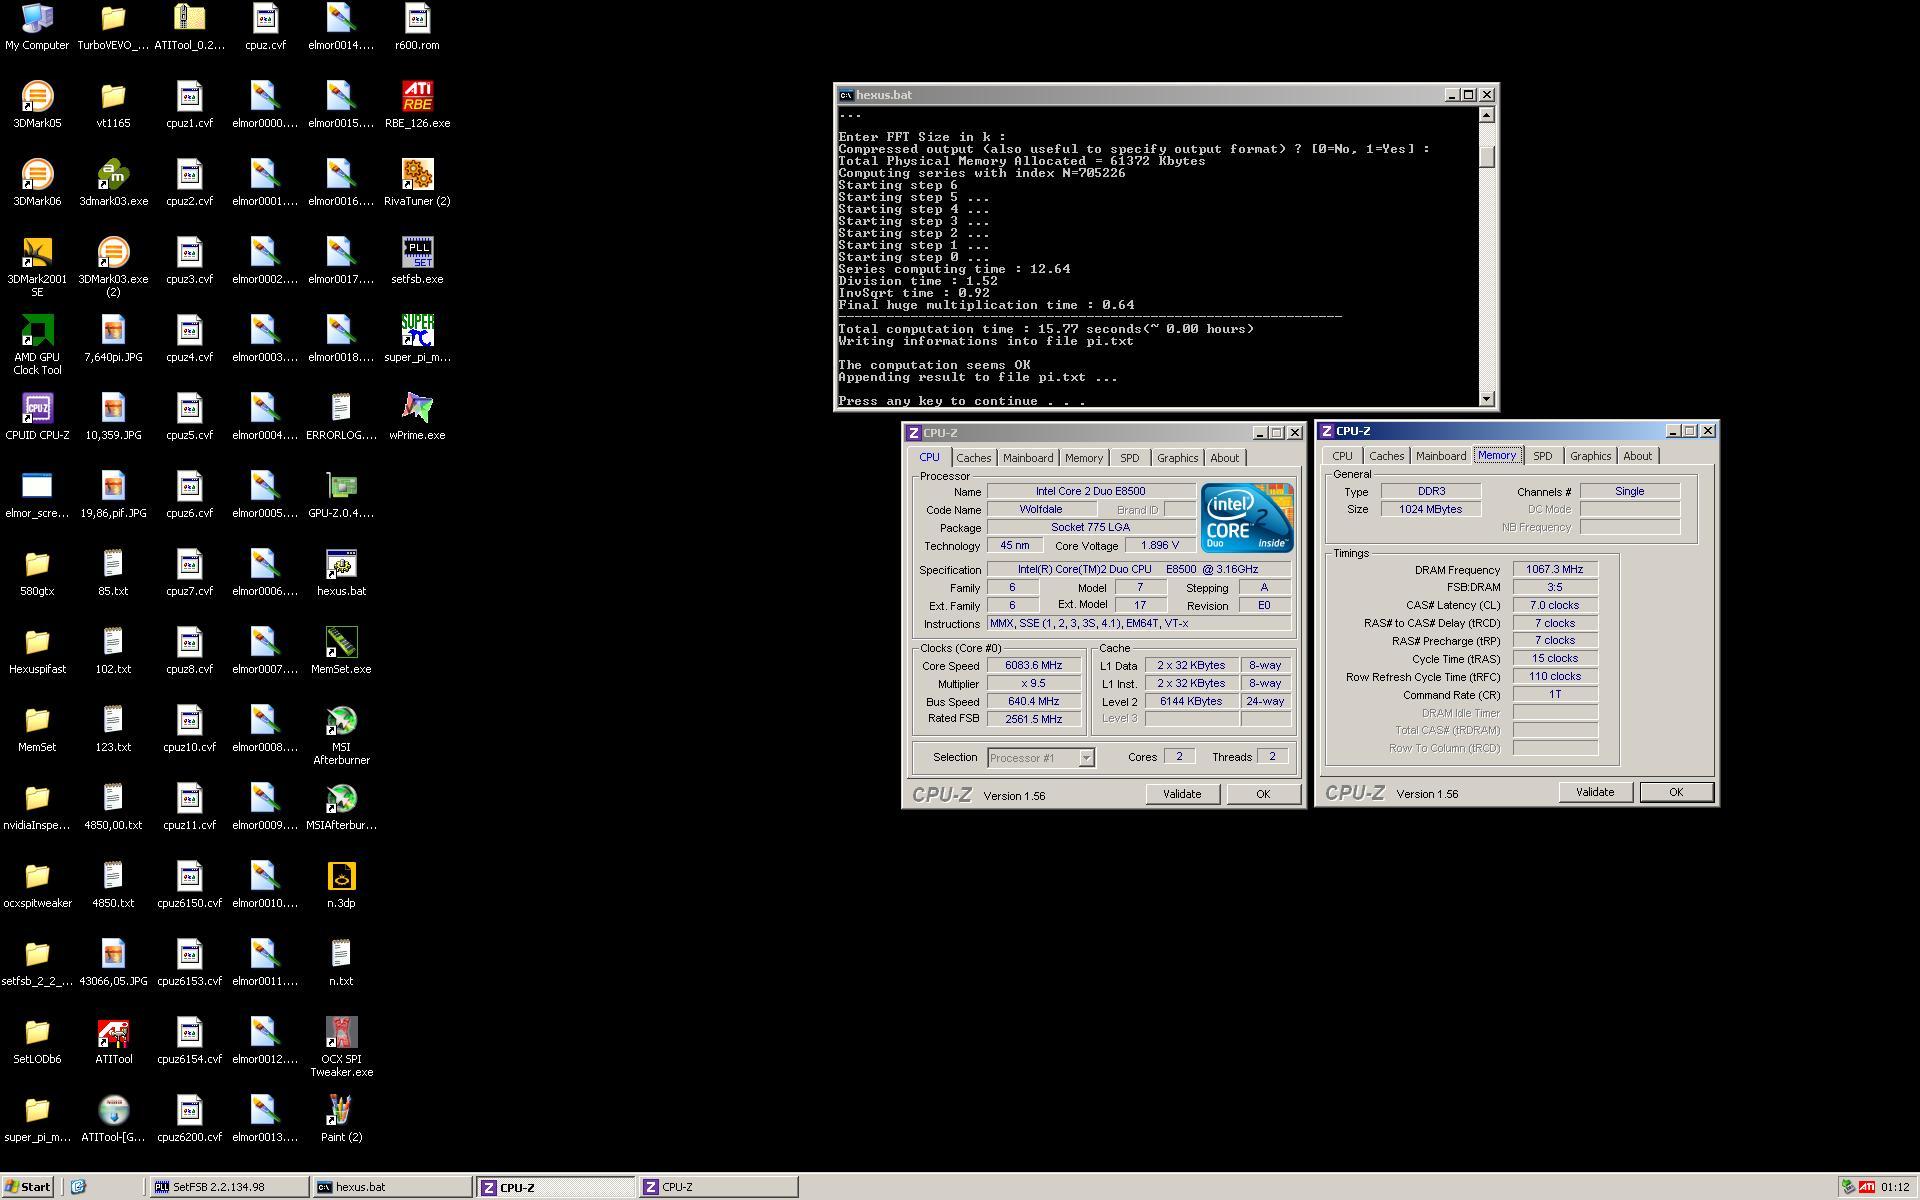Image resolution: width=1920 pixels, height=1200 pixels.
Task: Switch to Caches tab in left CPU-Z
Action: coord(973,458)
